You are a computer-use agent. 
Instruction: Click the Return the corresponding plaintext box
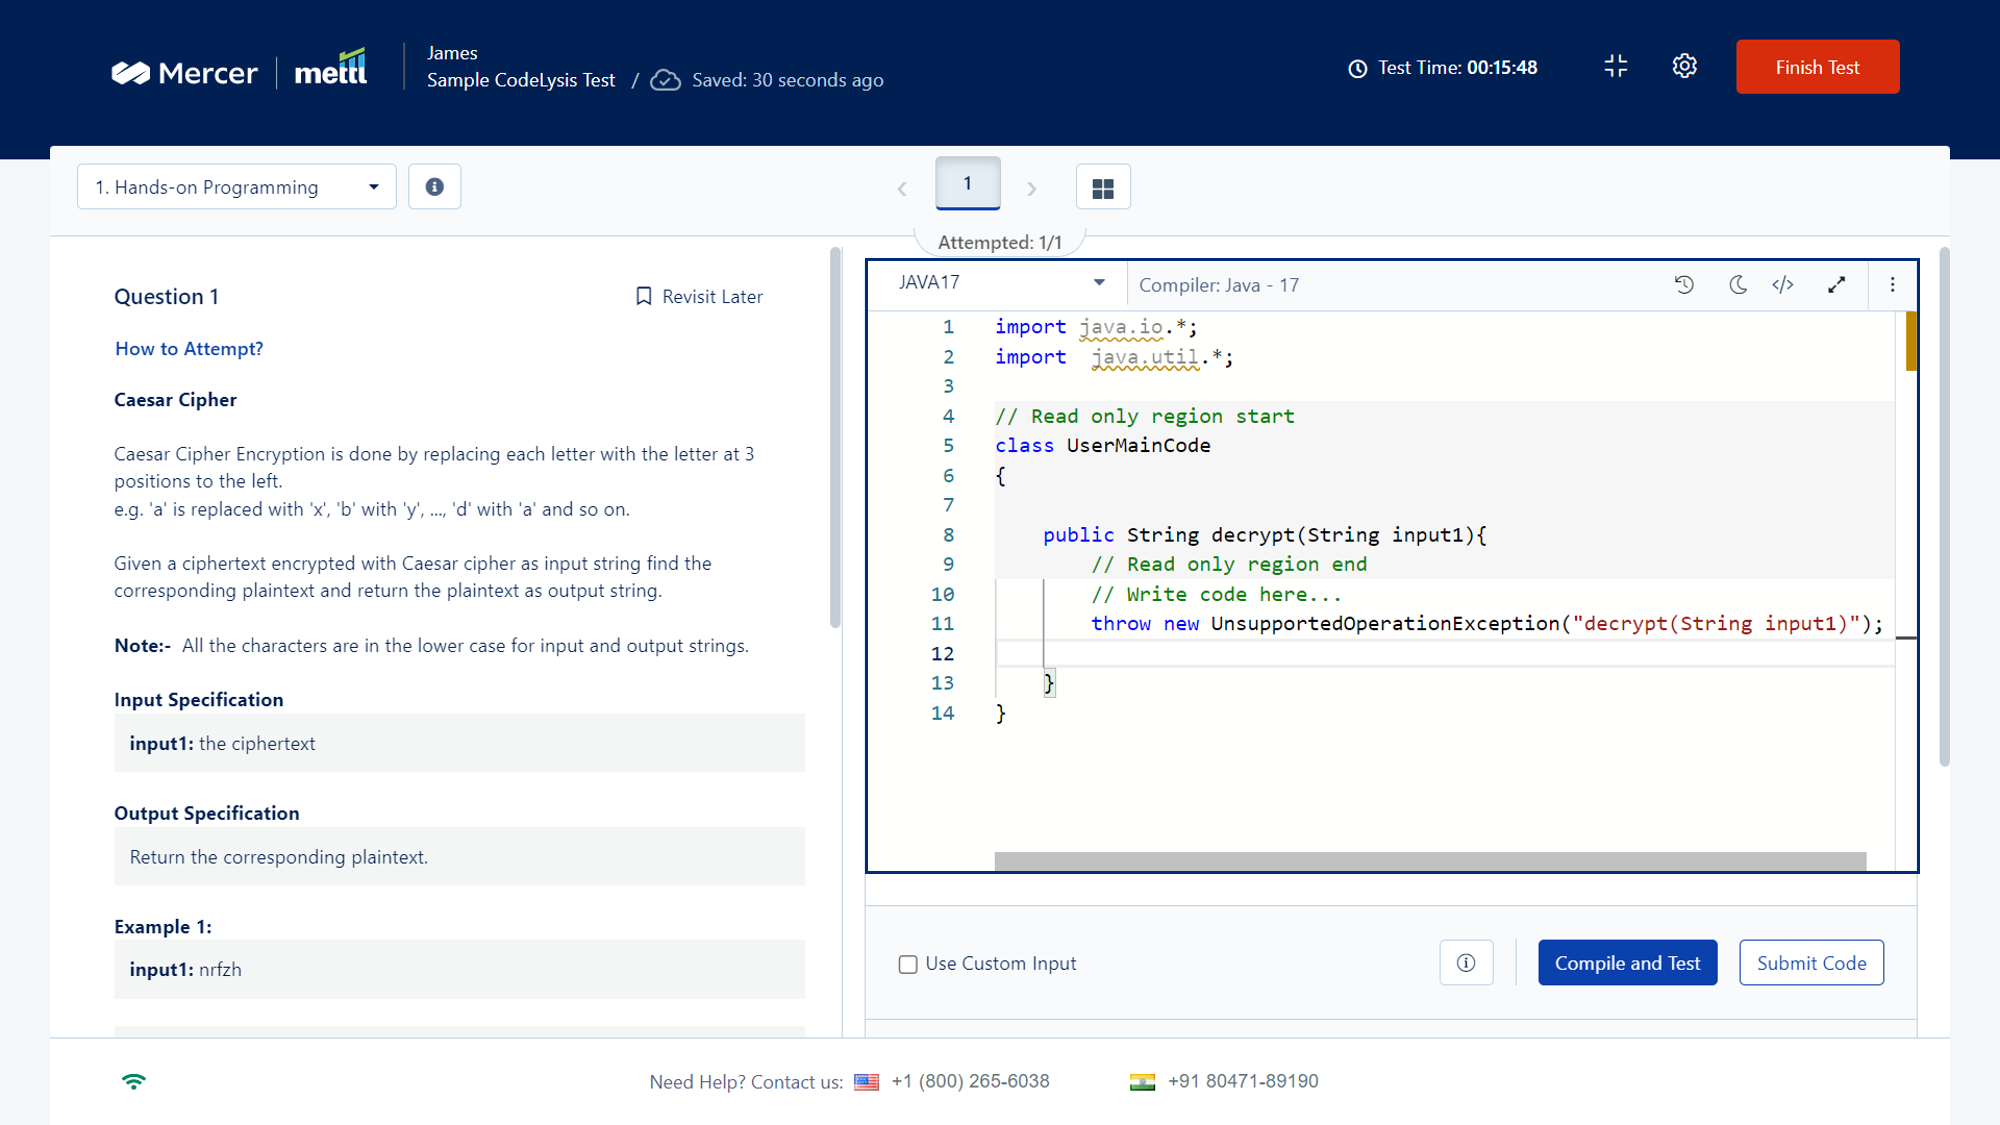coord(459,856)
